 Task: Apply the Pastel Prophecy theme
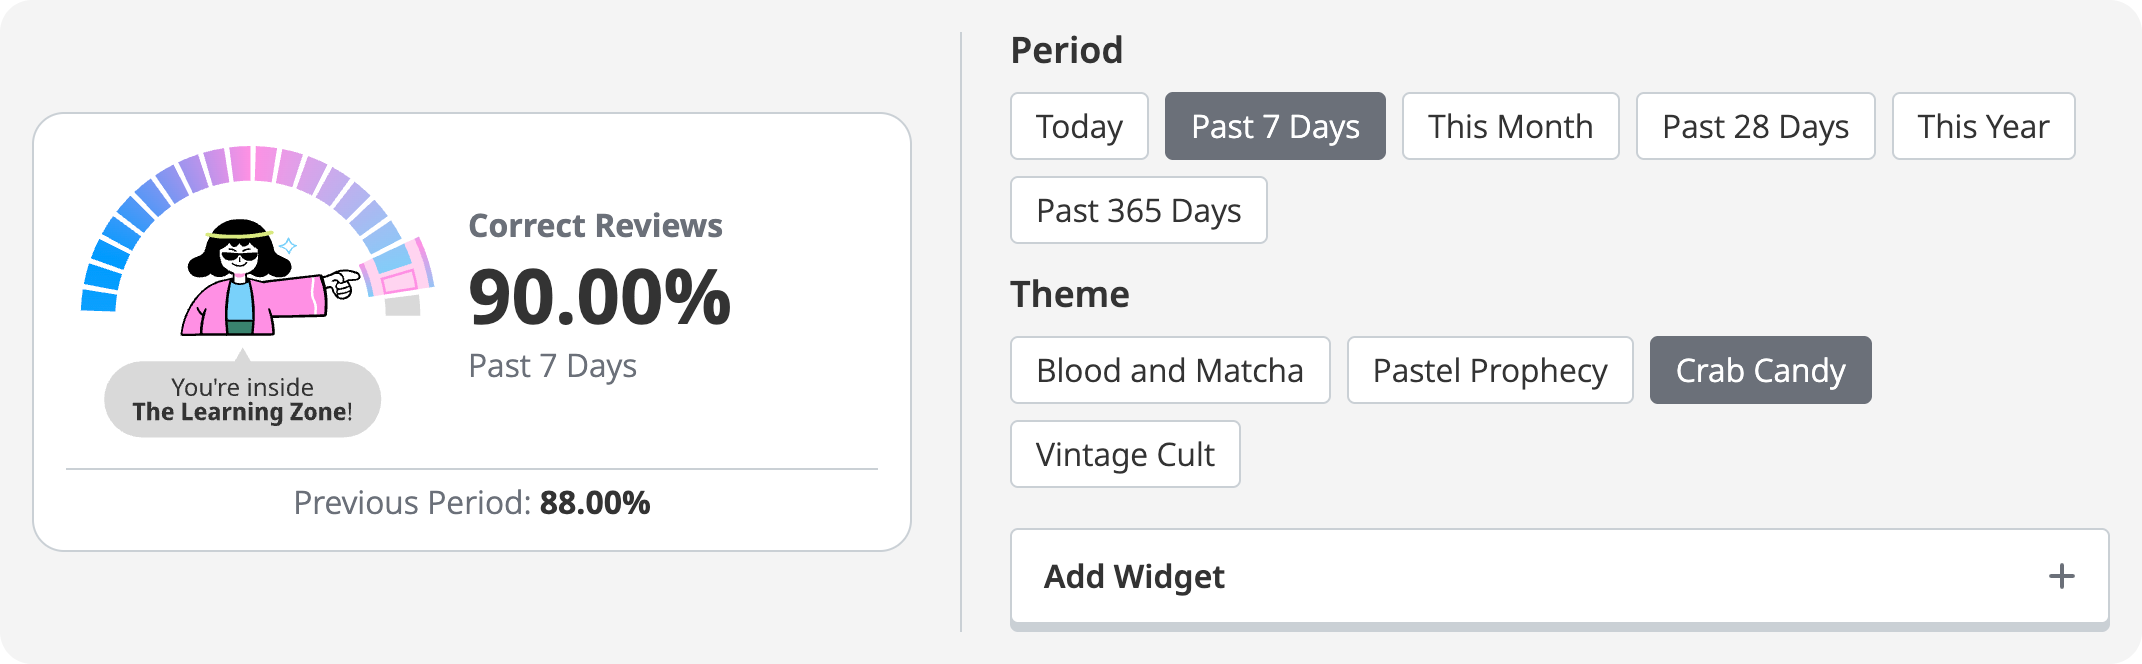point(1490,370)
